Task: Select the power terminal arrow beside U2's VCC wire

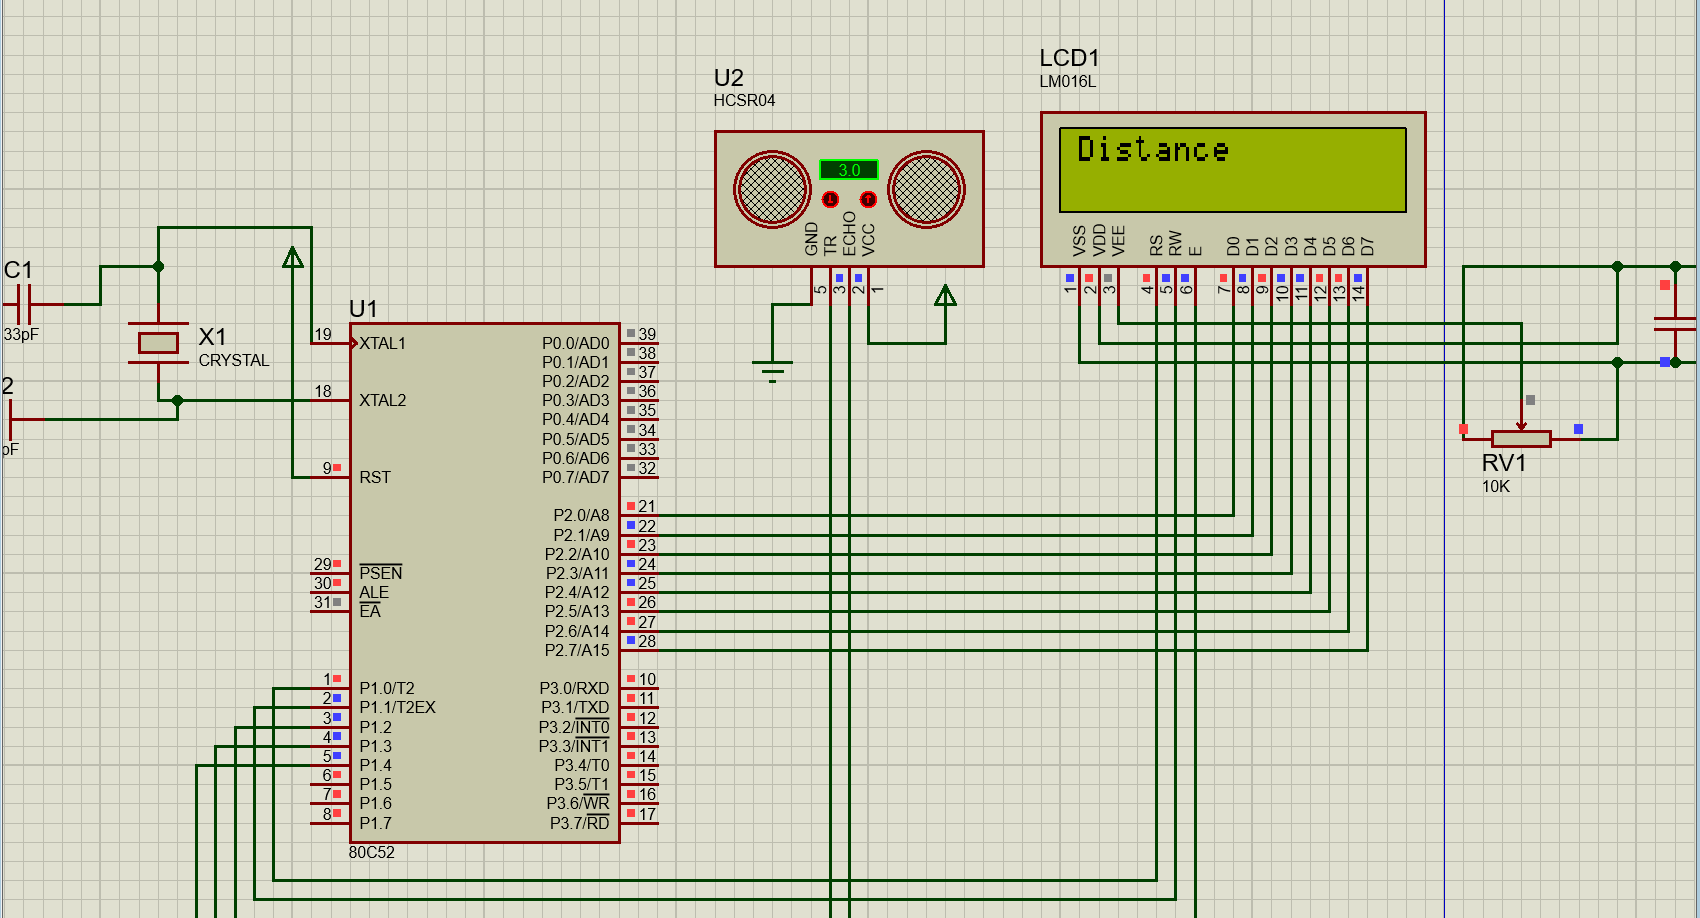Action: pyautogui.click(x=945, y=296)
